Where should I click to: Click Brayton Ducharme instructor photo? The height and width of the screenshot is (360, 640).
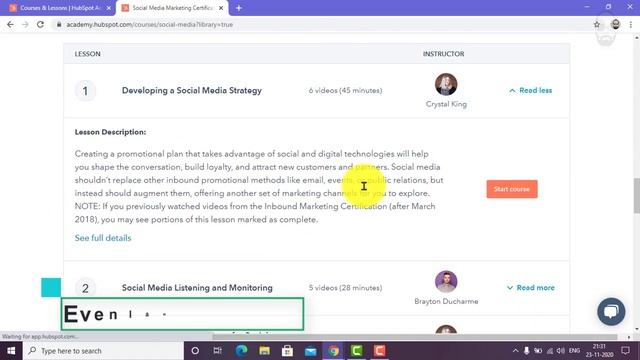[446, 281]
